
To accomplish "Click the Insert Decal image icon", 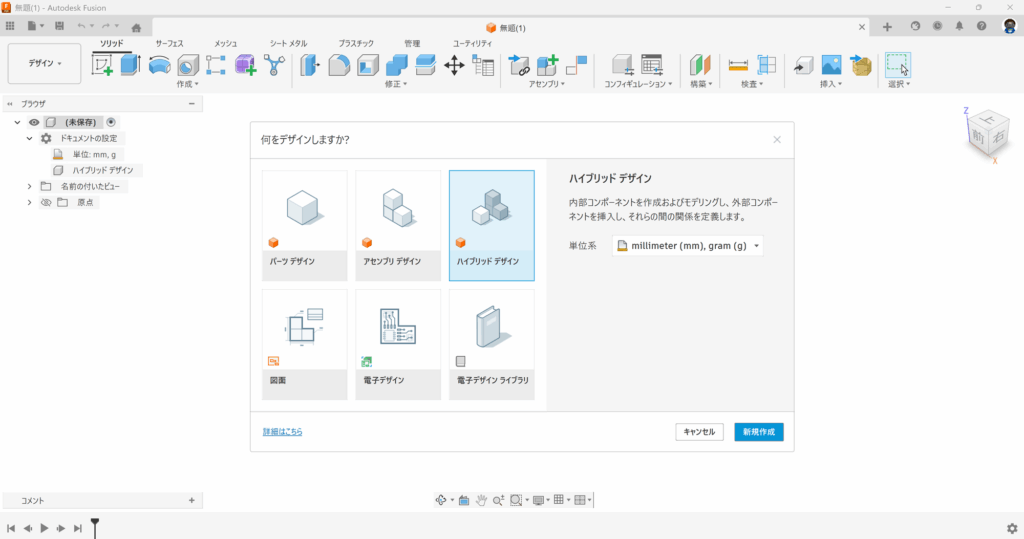I will [x=831, y=66].
